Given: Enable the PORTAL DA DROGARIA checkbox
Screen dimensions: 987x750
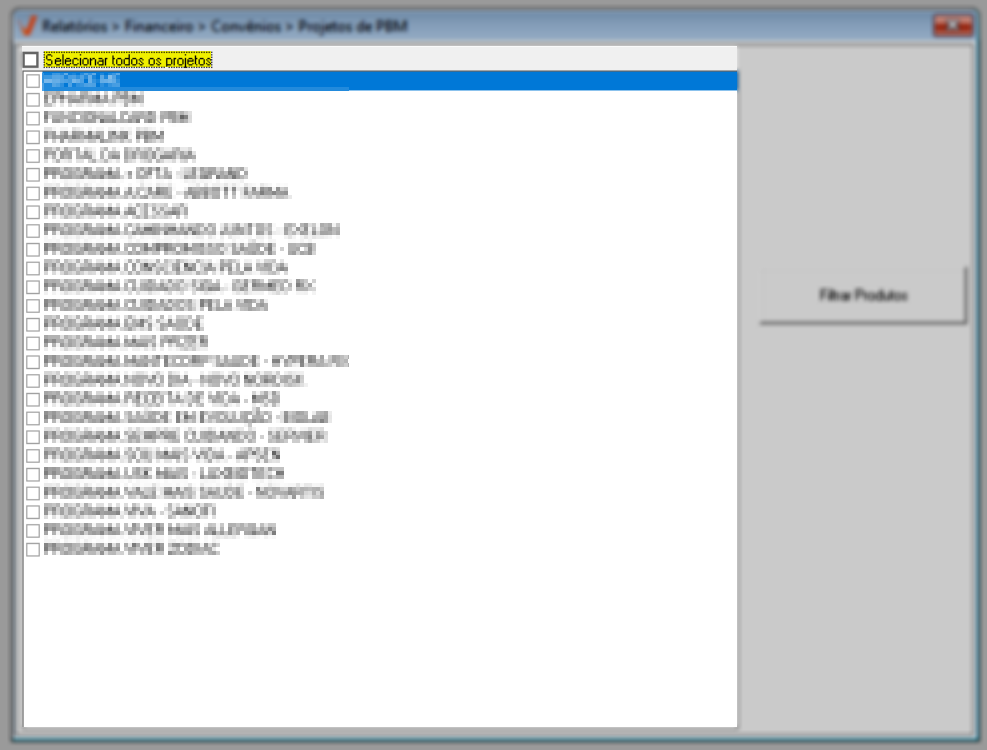Looking at the screenshot, I should coord(33,156).
